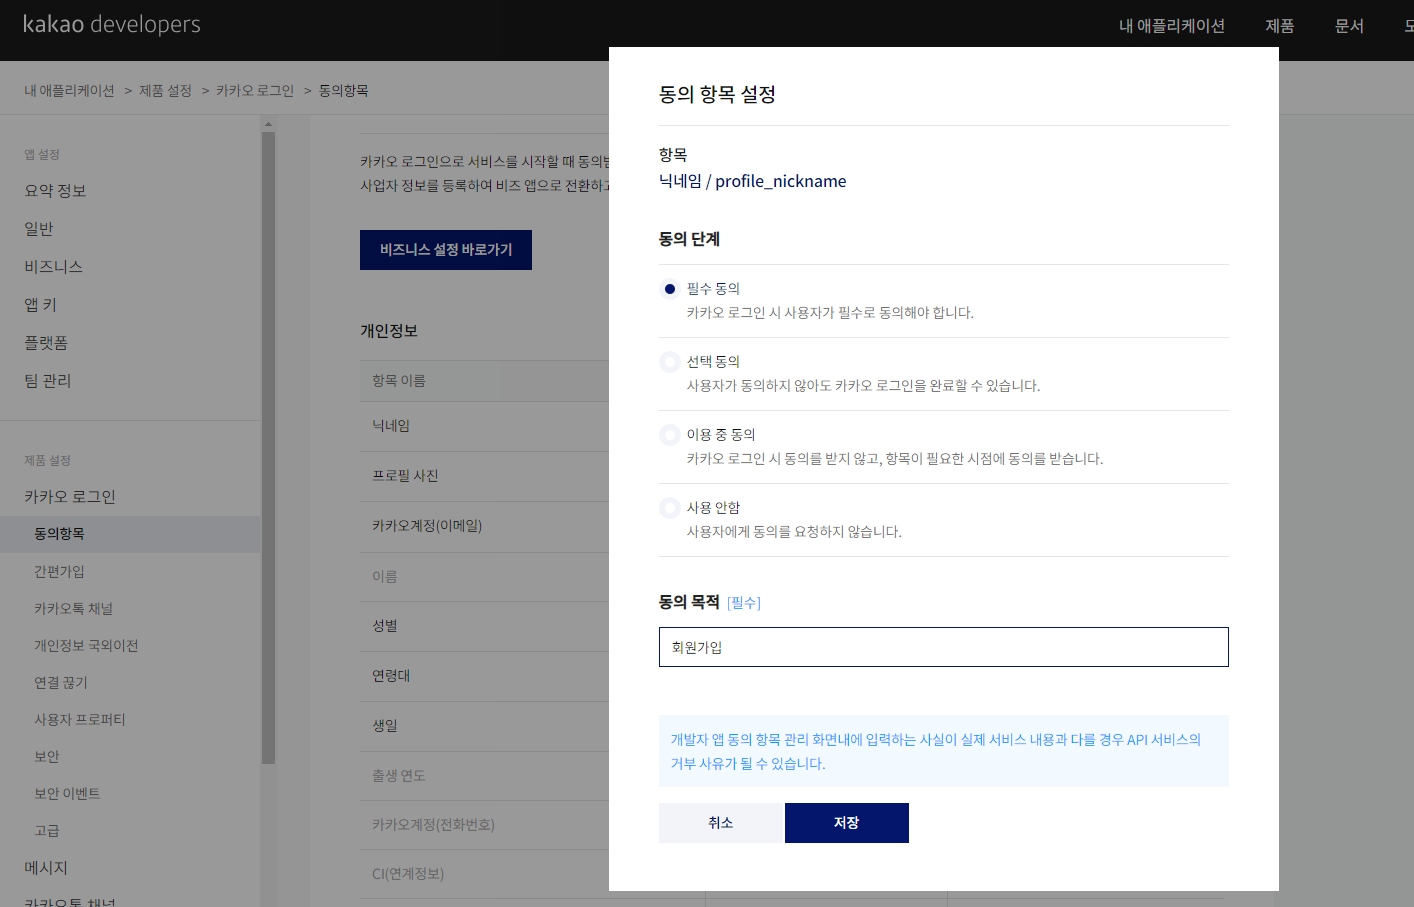The height and width of the screenshot is (907, 1414).
Task: Select the 사용 안함 radio option
Action: click(670, 508)
